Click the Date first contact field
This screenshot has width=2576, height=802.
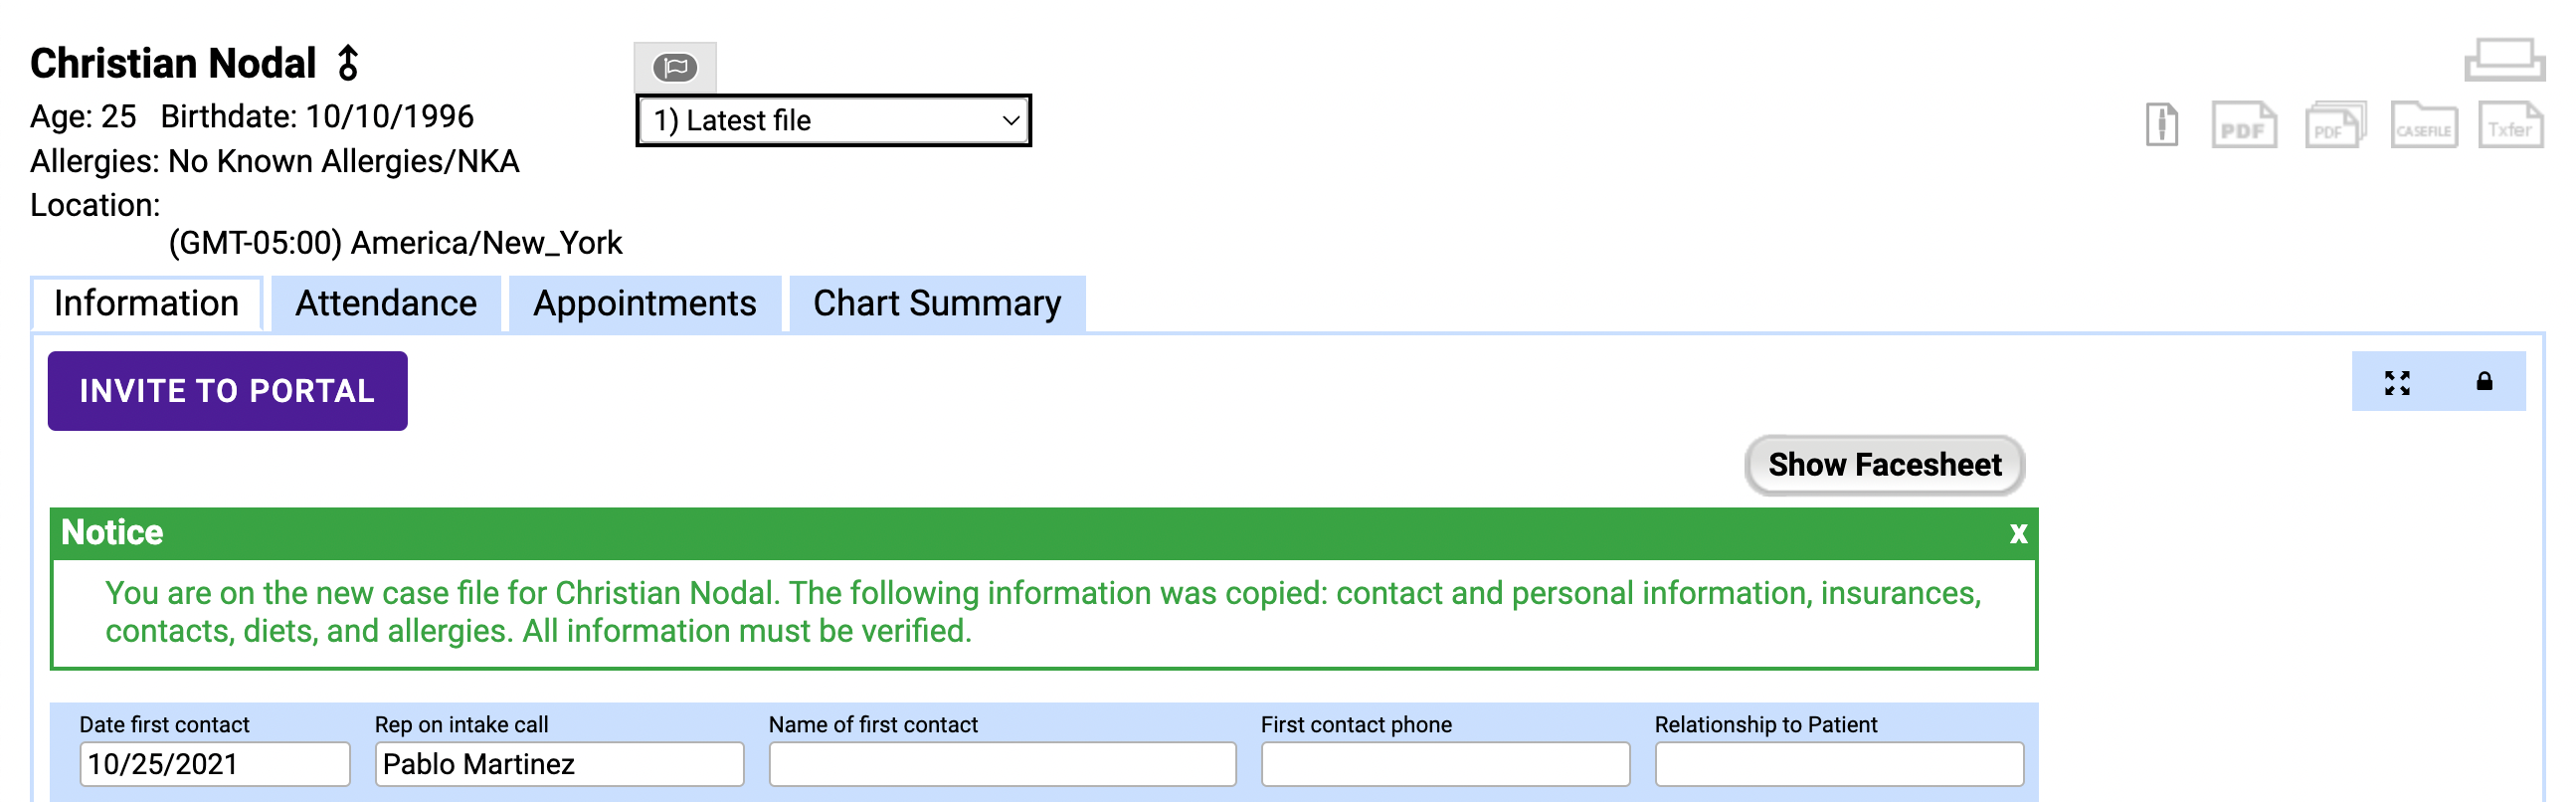[x=214, y=764]
